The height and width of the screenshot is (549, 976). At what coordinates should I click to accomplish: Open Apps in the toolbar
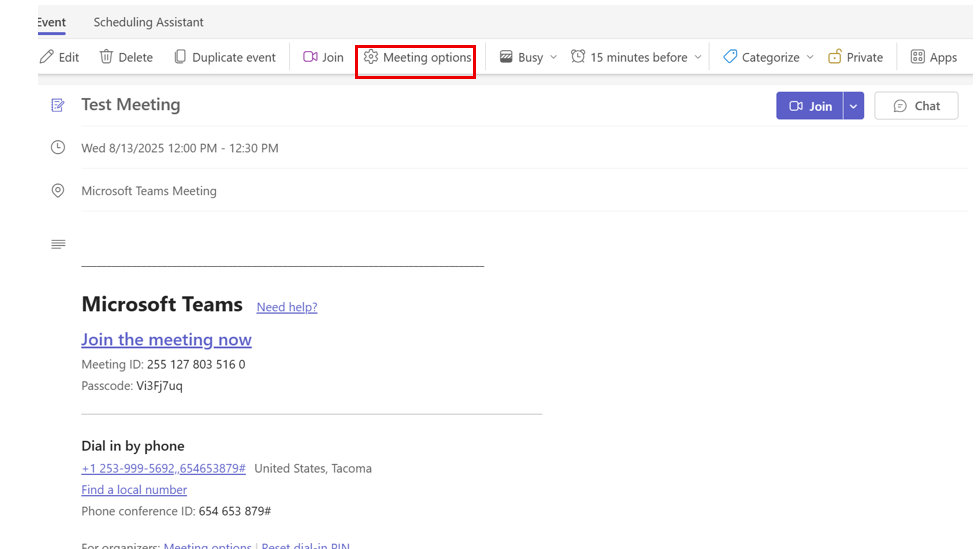[934, 57]
